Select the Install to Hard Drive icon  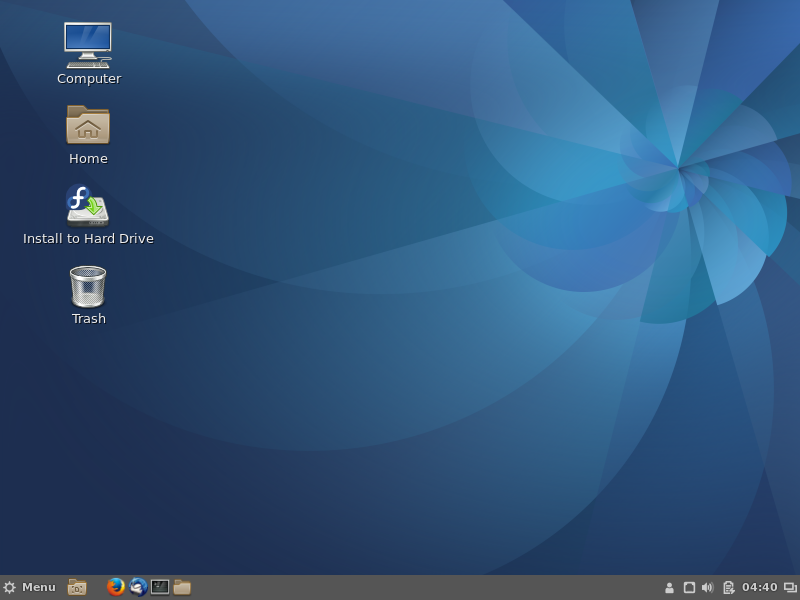click(x=88, y=205)
